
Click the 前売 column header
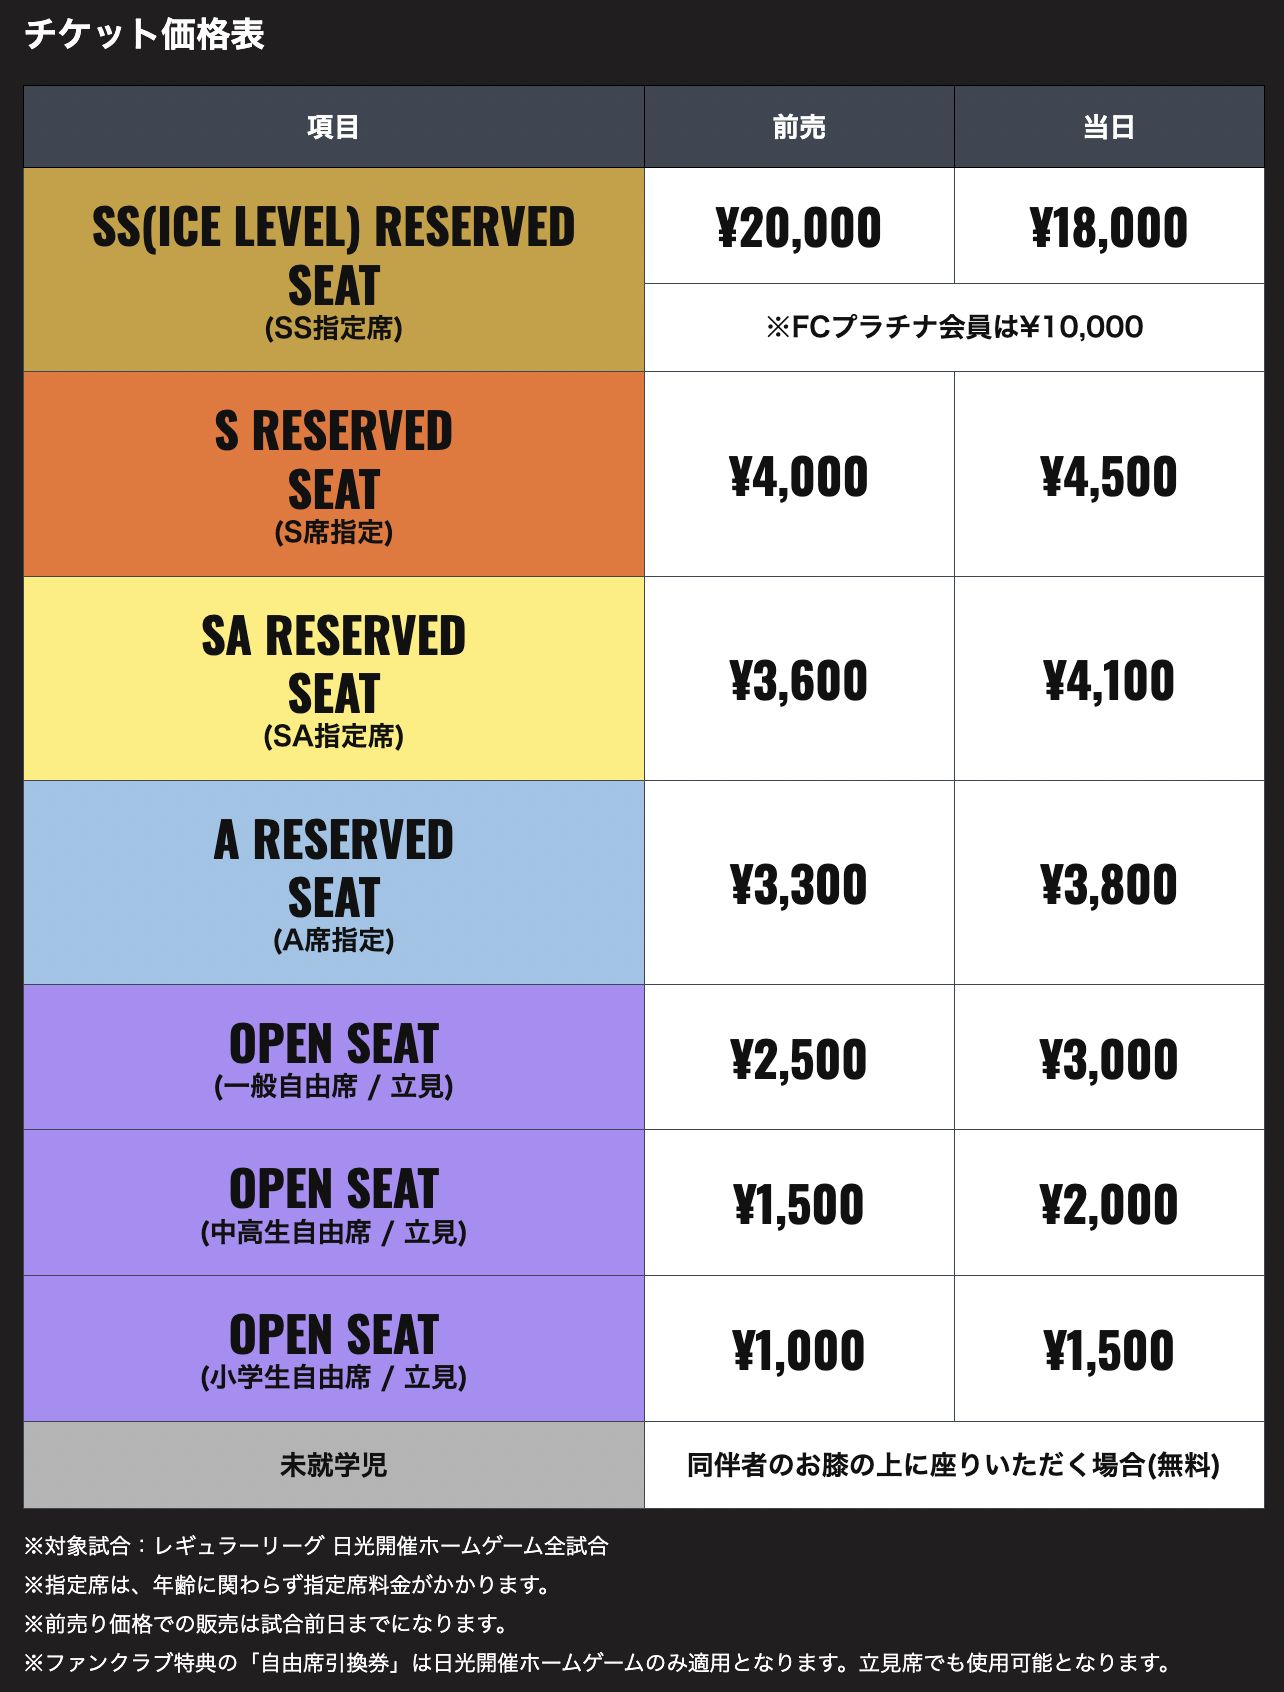point(799,127)
